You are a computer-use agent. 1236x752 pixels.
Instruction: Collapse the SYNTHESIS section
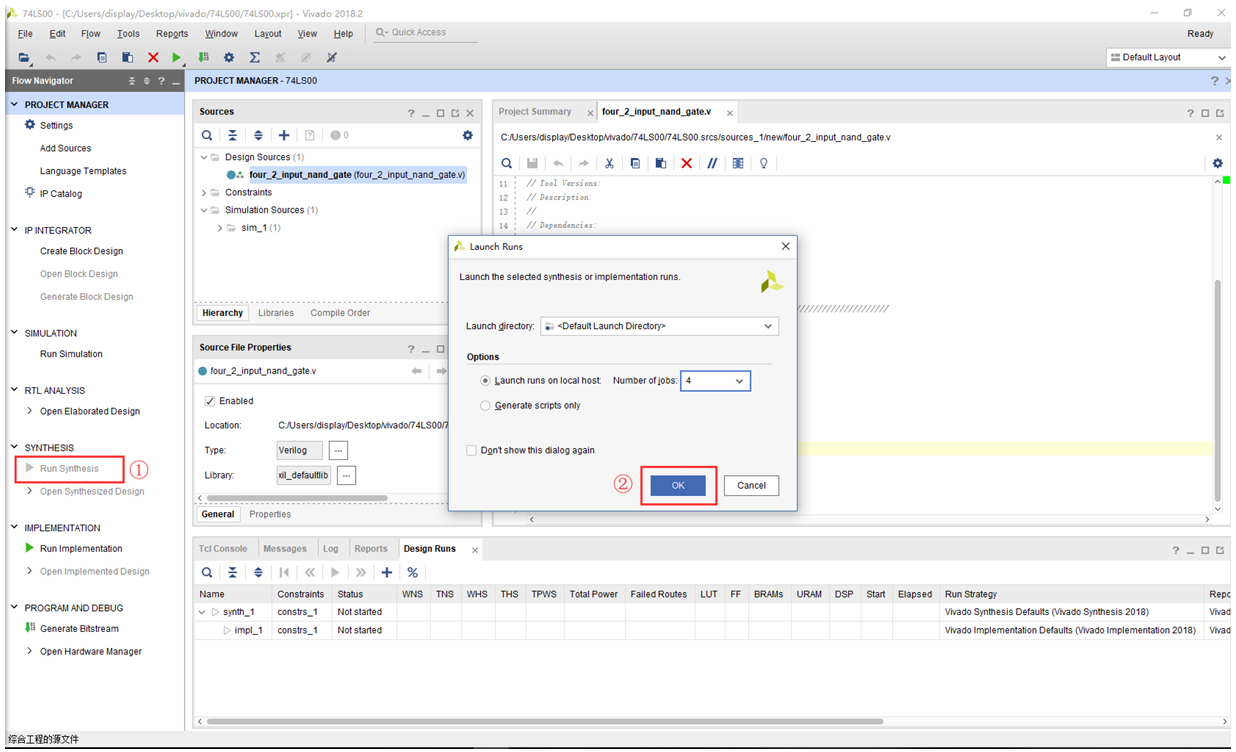pos(14,447)
